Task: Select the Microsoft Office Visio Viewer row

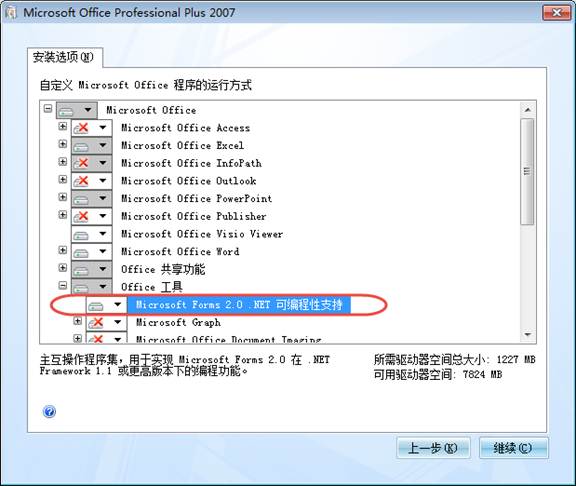Action: pyautogui.click(x=202, y=234)
